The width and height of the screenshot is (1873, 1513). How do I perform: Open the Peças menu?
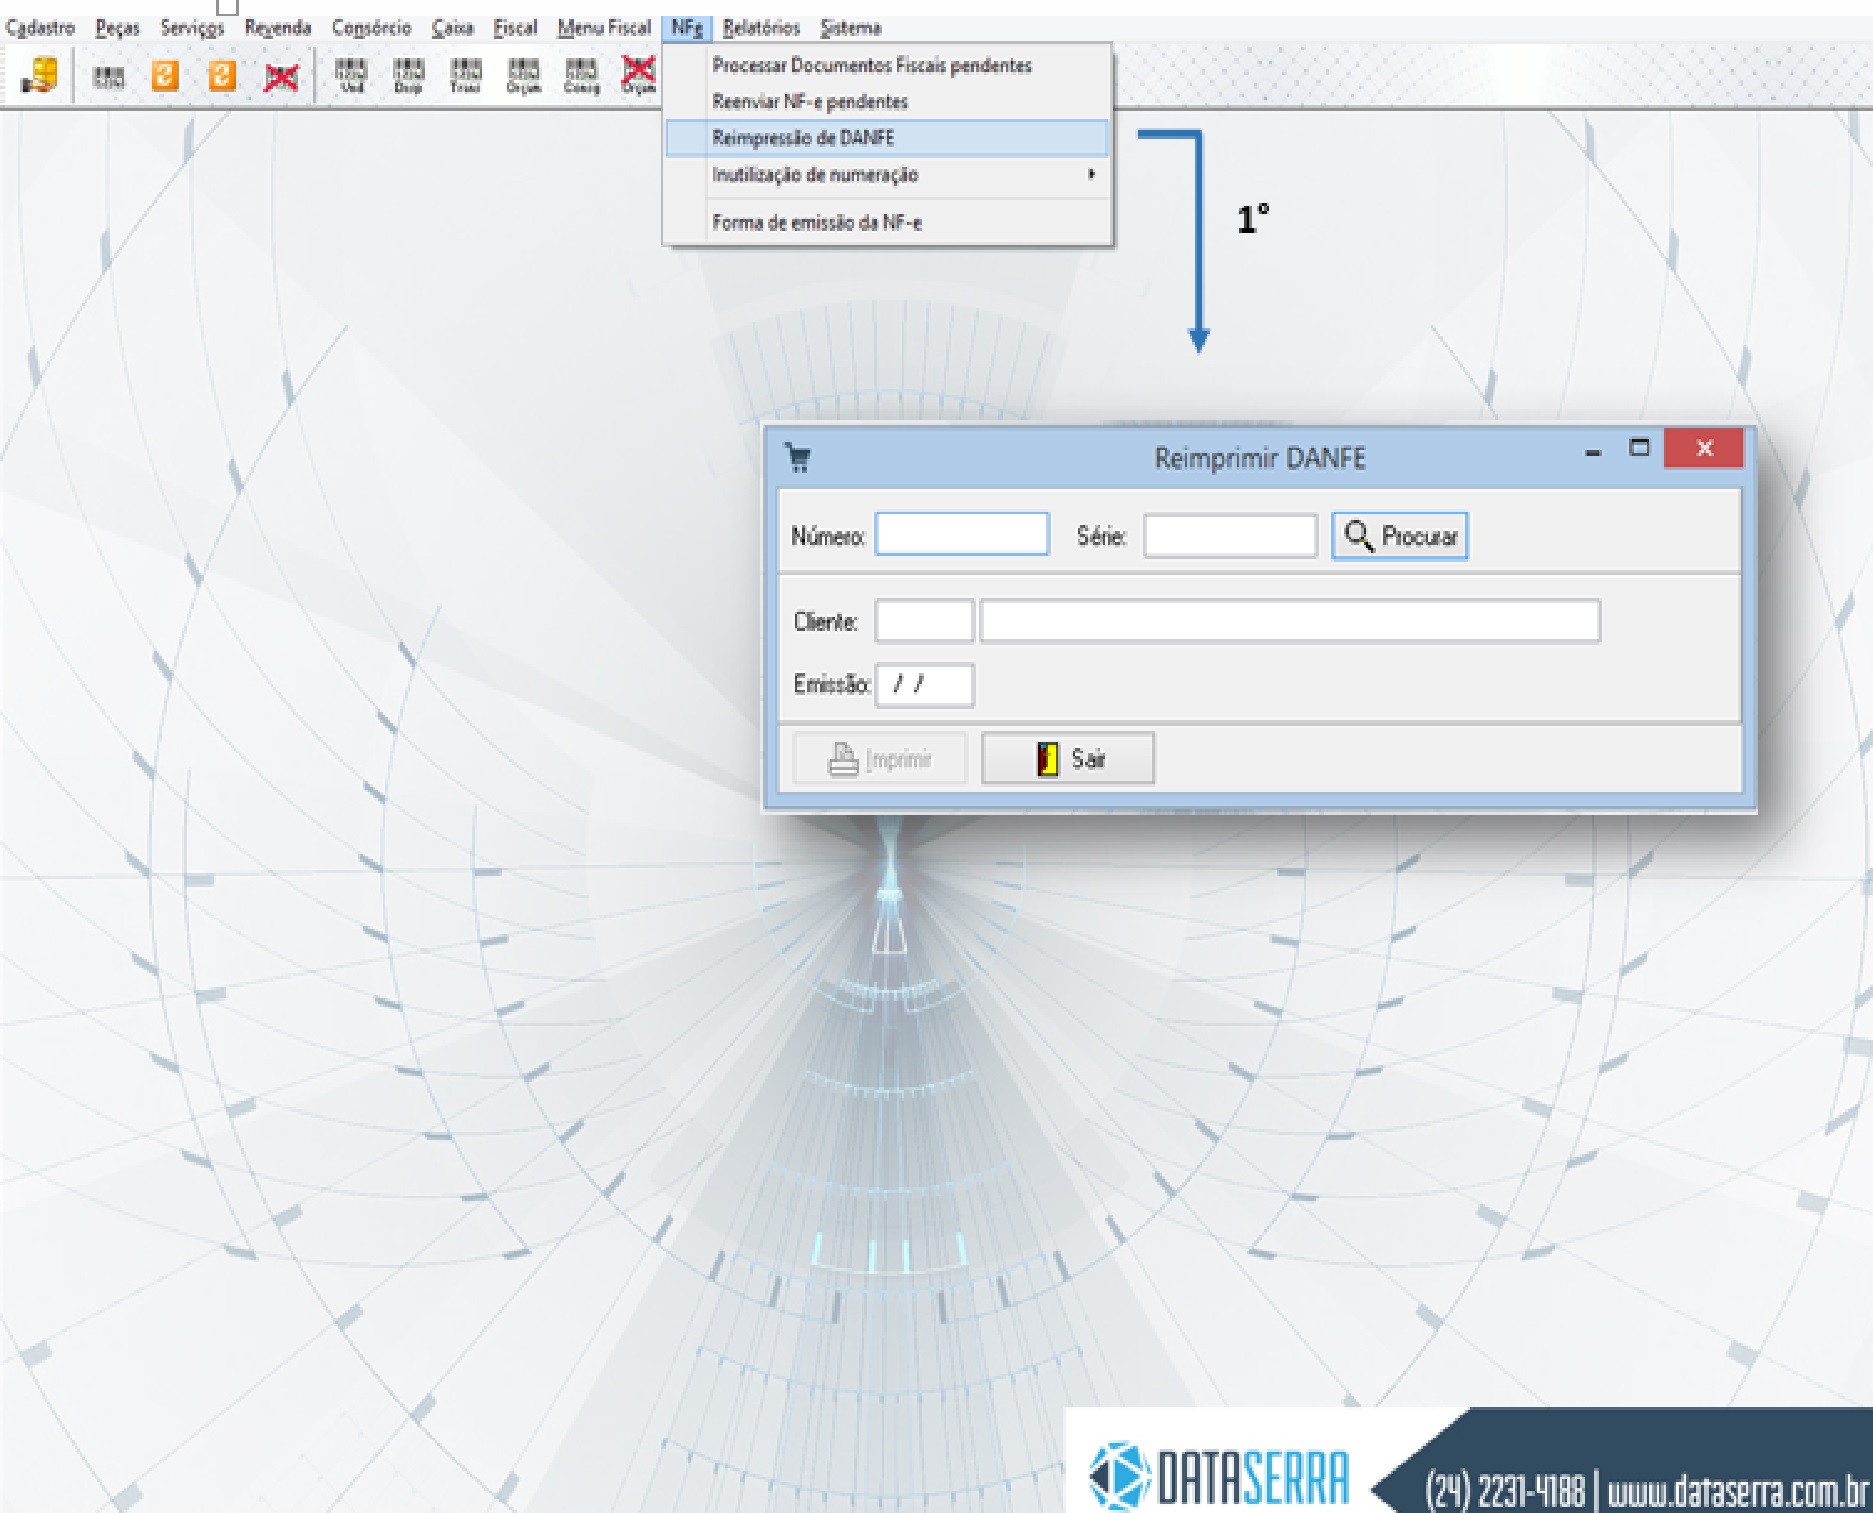118,28
